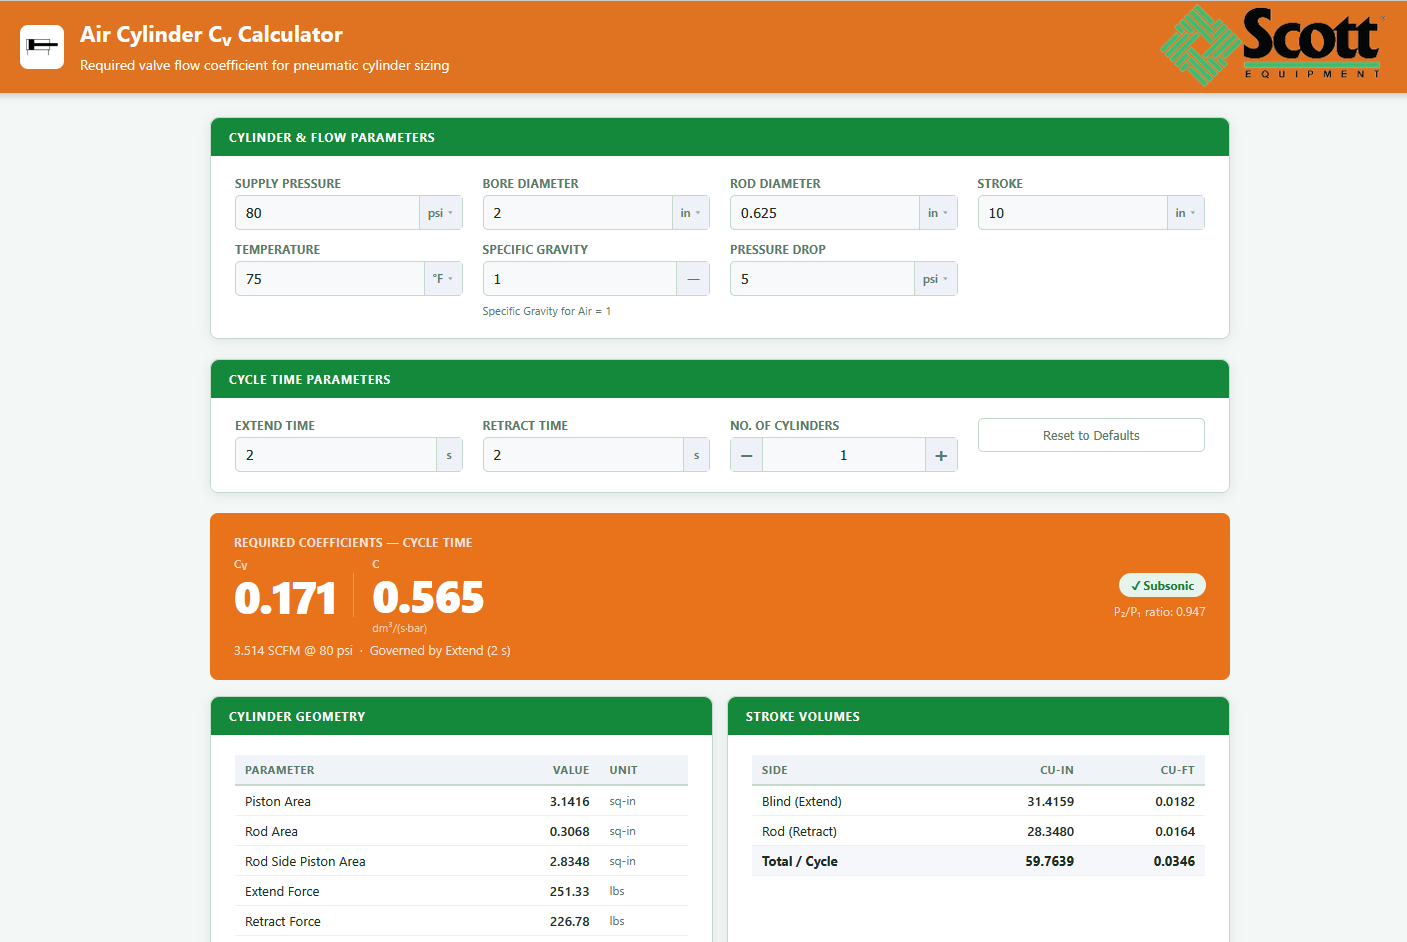Open the Stroke unit dropdown

tap(1185, 213)
